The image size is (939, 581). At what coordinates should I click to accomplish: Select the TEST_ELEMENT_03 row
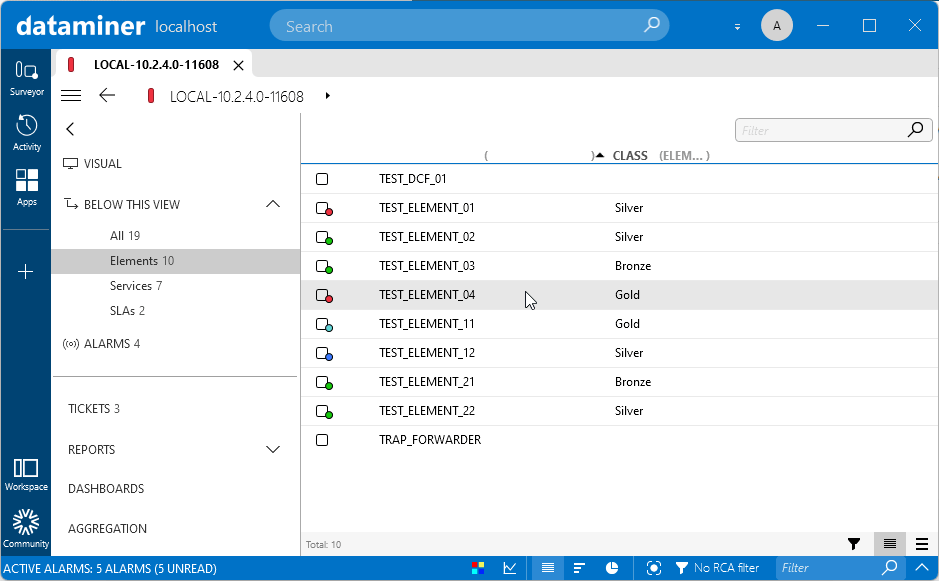(619, 266)
